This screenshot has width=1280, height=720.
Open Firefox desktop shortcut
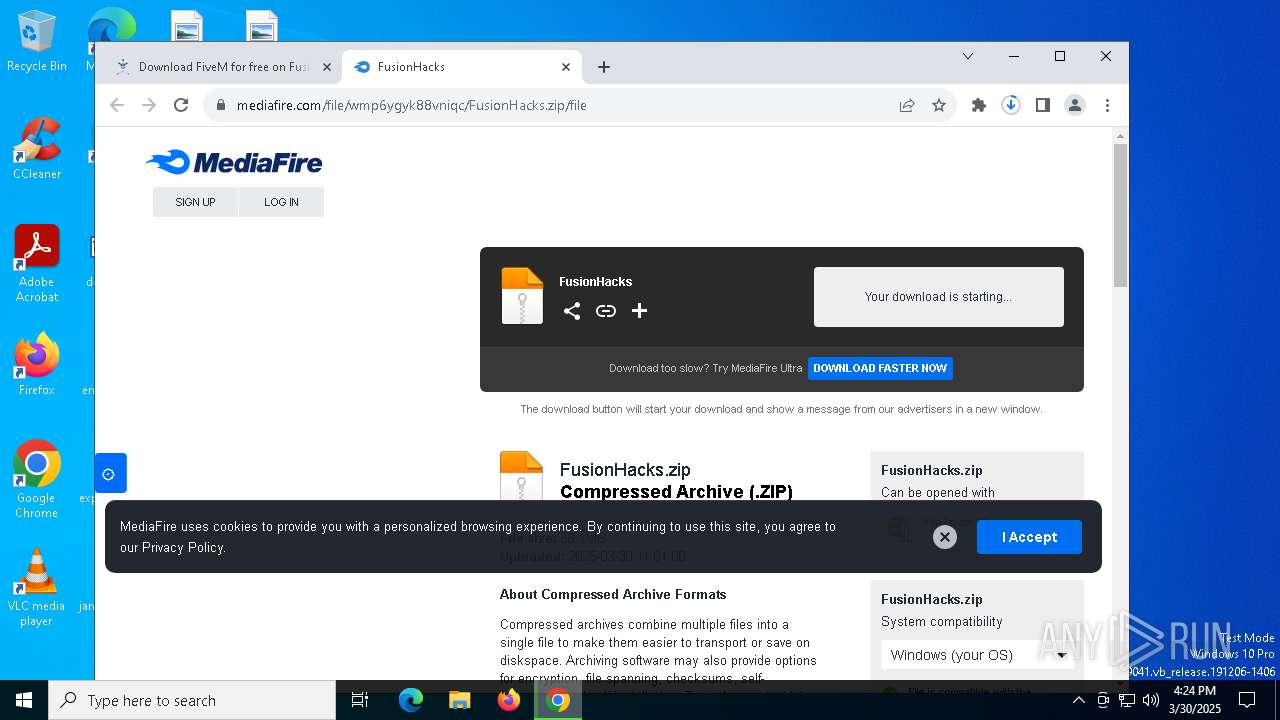pos(37,365)
